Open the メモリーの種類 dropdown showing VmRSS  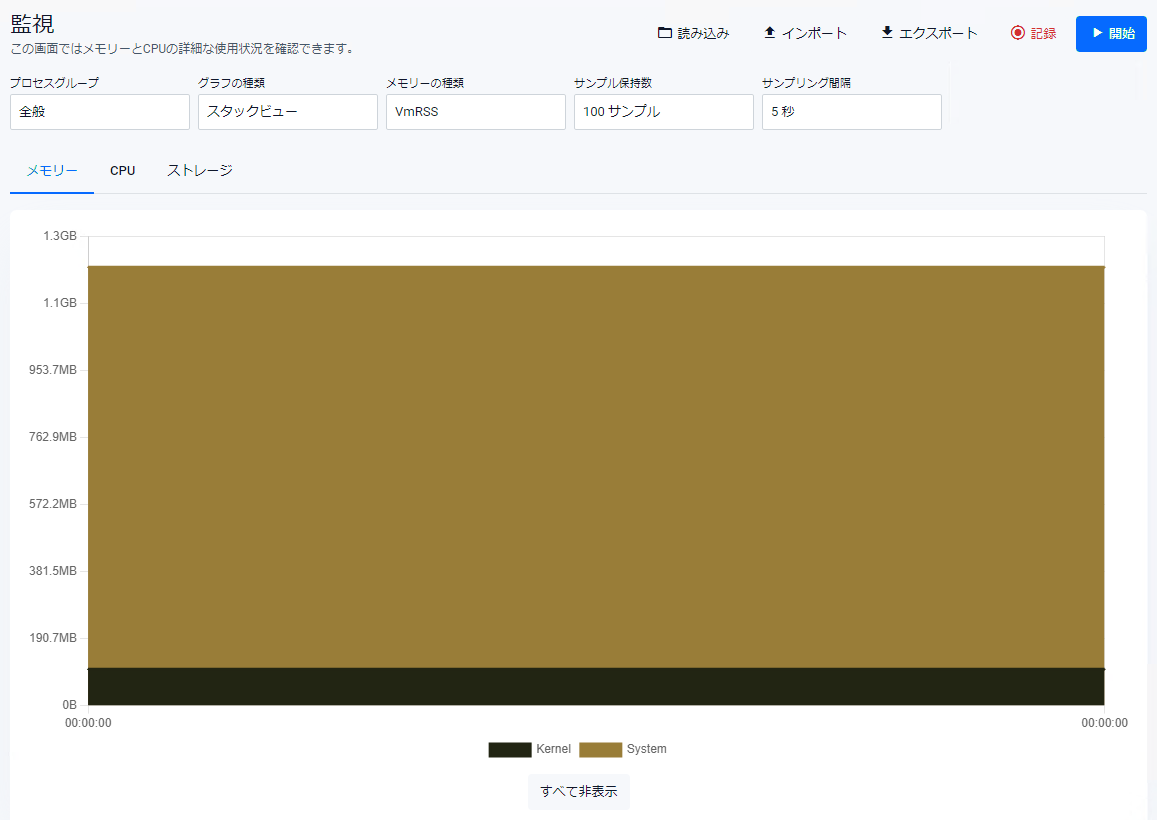coord(476,112)
